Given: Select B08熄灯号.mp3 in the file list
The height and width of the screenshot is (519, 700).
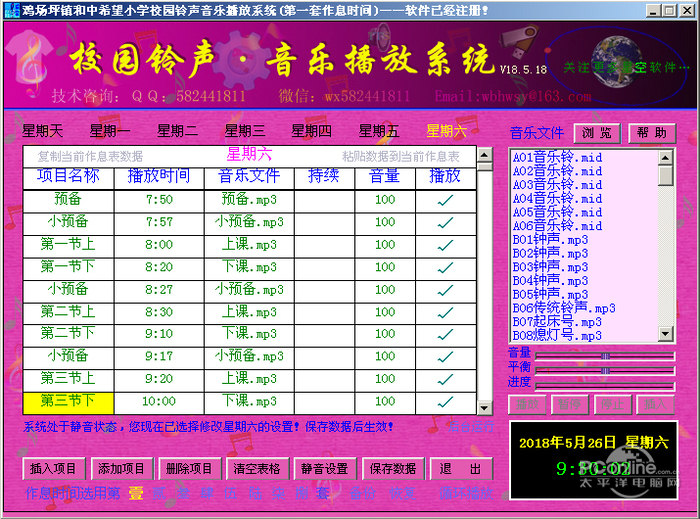Looking at the screenshot, I should pyautogui.click(x=557, y=335).
